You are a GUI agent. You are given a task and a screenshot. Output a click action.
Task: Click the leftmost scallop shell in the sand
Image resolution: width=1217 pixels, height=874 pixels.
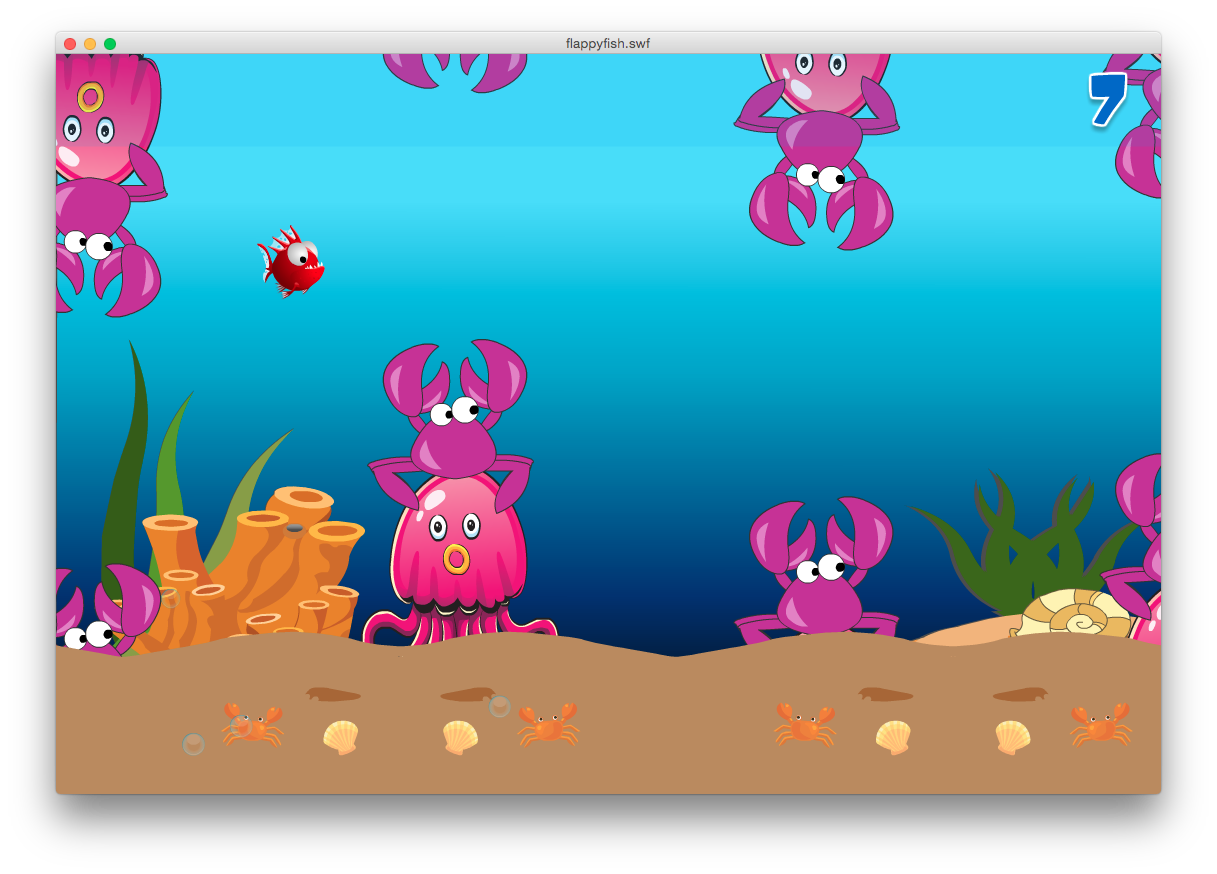pyautogui.click(x=341, y=737)
